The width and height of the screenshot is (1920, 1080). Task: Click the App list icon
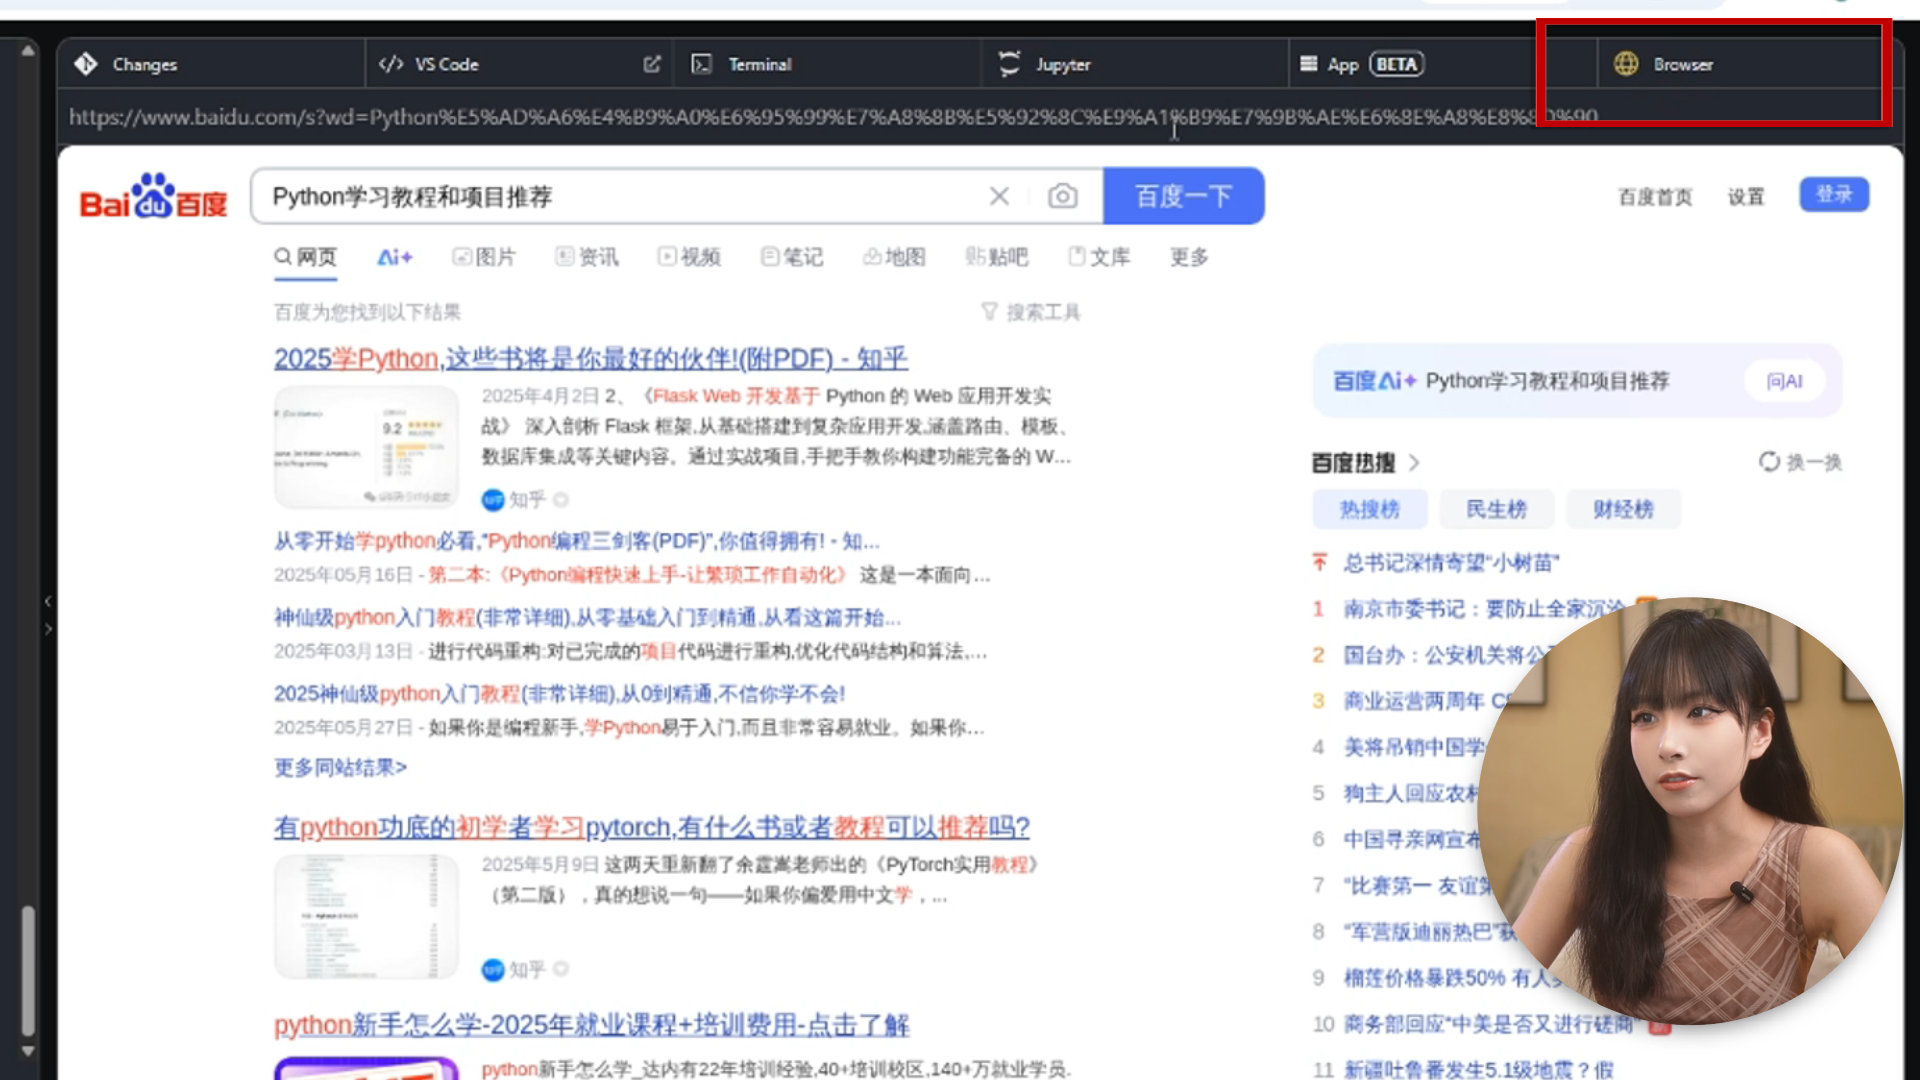click(1308, 64)
